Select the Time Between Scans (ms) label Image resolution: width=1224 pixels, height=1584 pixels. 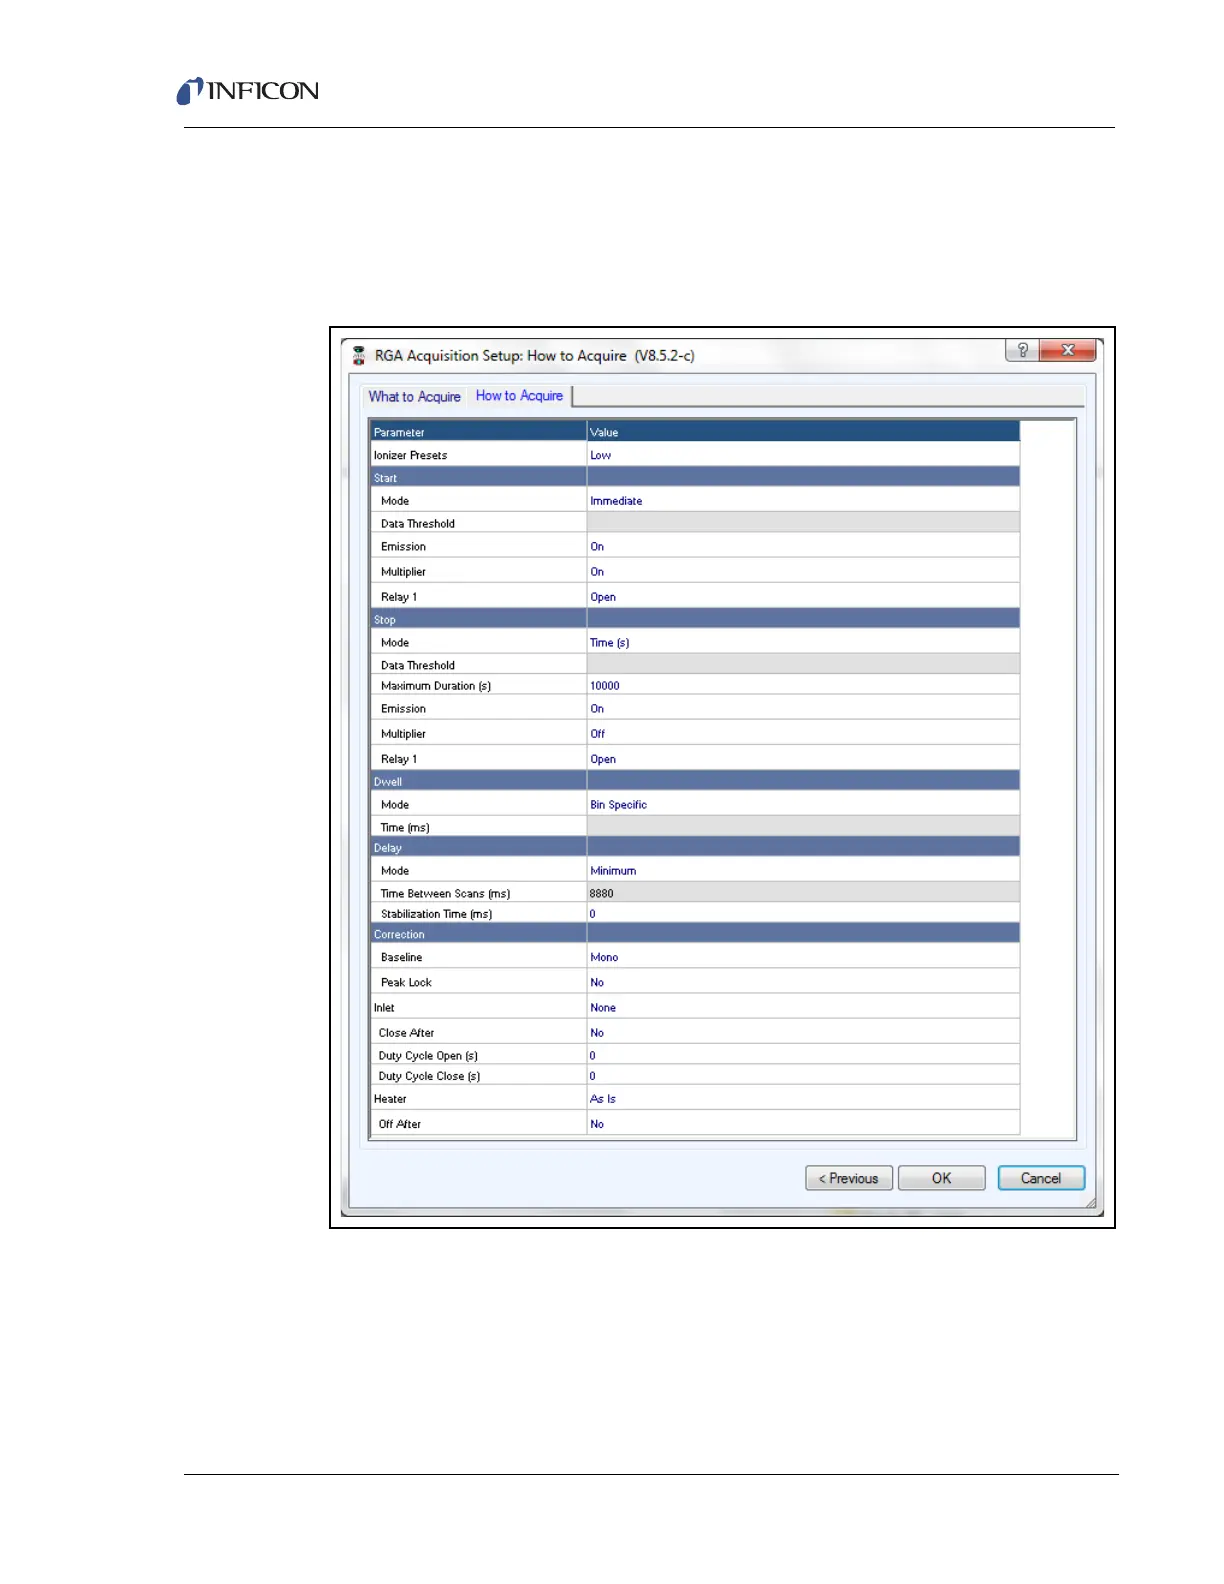click(x=445, y=893)
